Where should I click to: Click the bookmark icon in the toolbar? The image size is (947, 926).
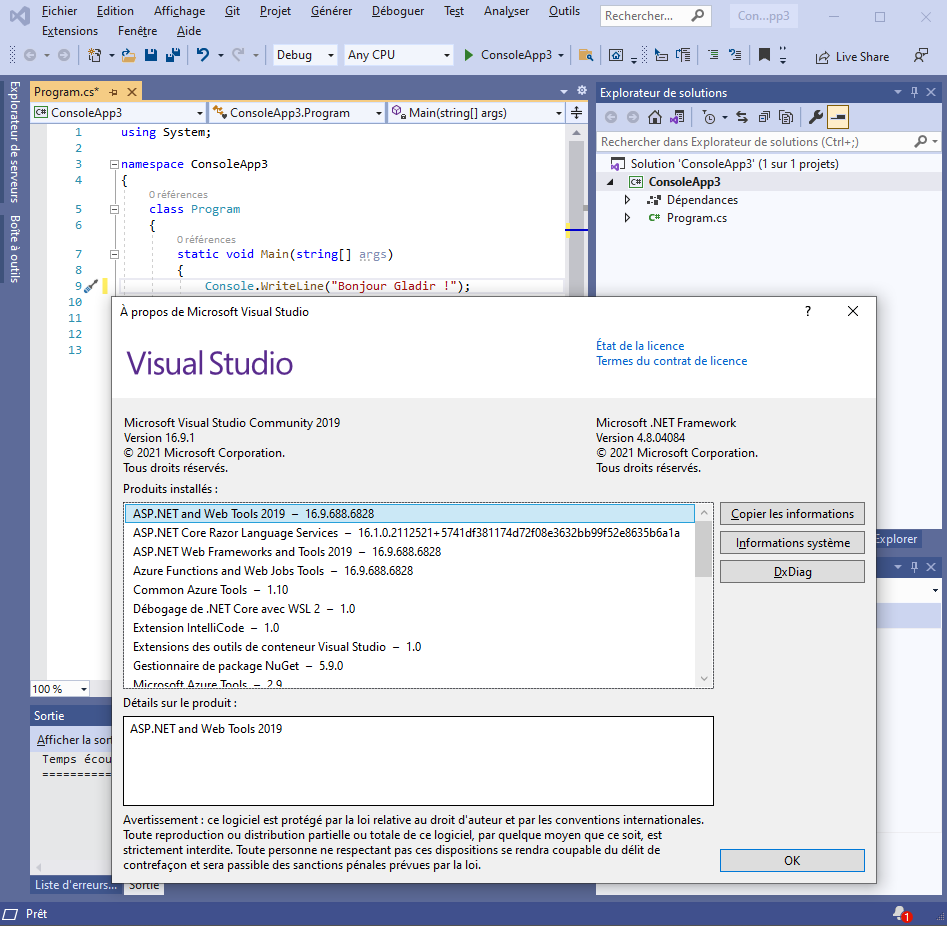pyautogui.click(x=764, y=55)
